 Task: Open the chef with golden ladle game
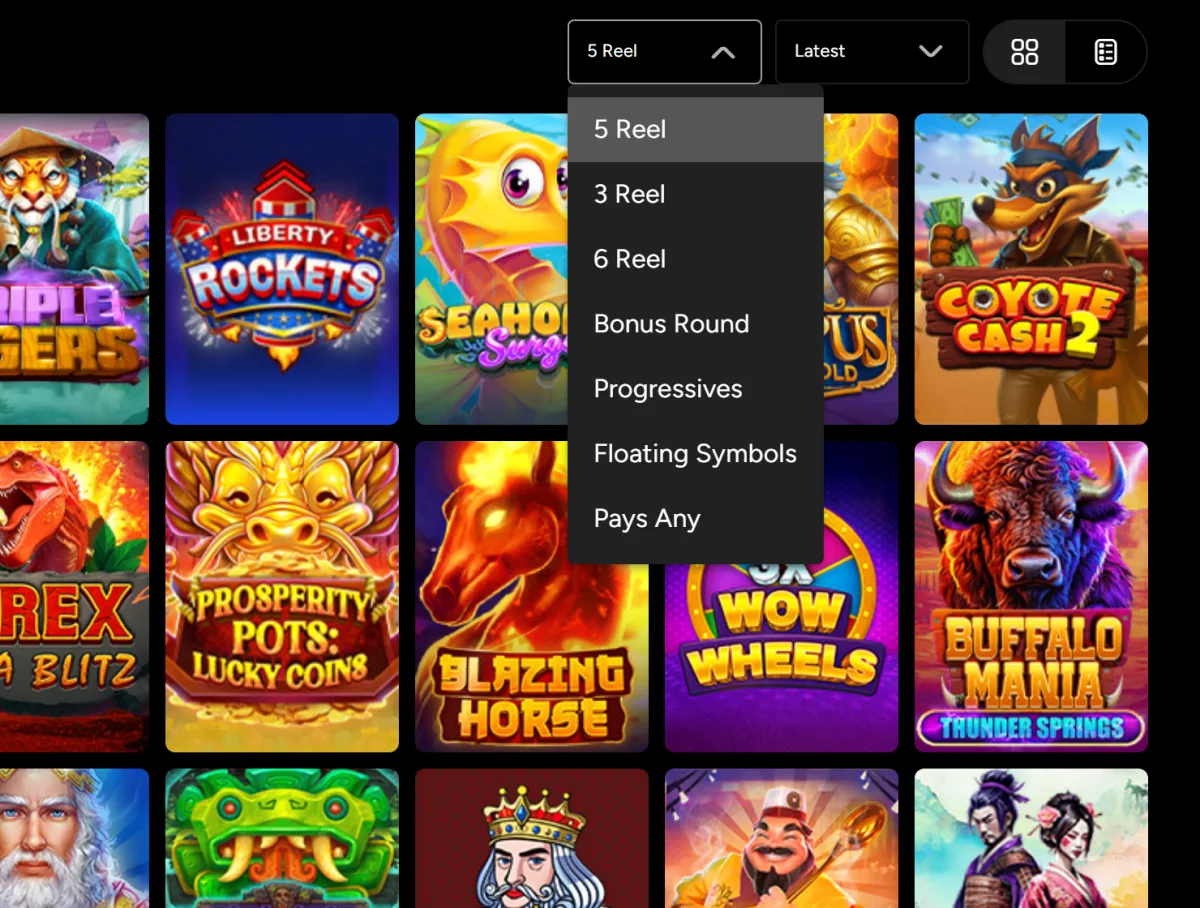click(x=781, y=838)
